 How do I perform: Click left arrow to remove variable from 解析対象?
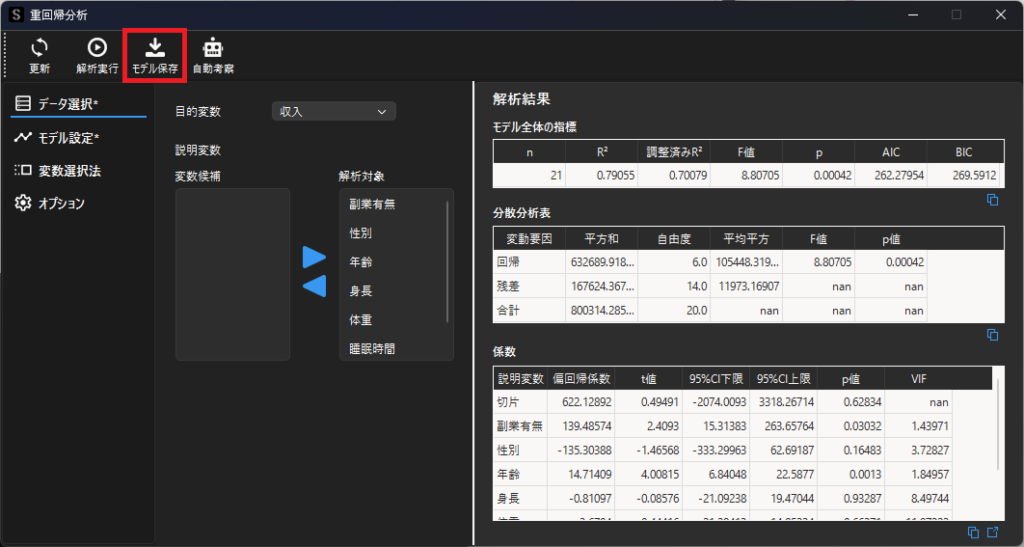[x=314, y=287]
